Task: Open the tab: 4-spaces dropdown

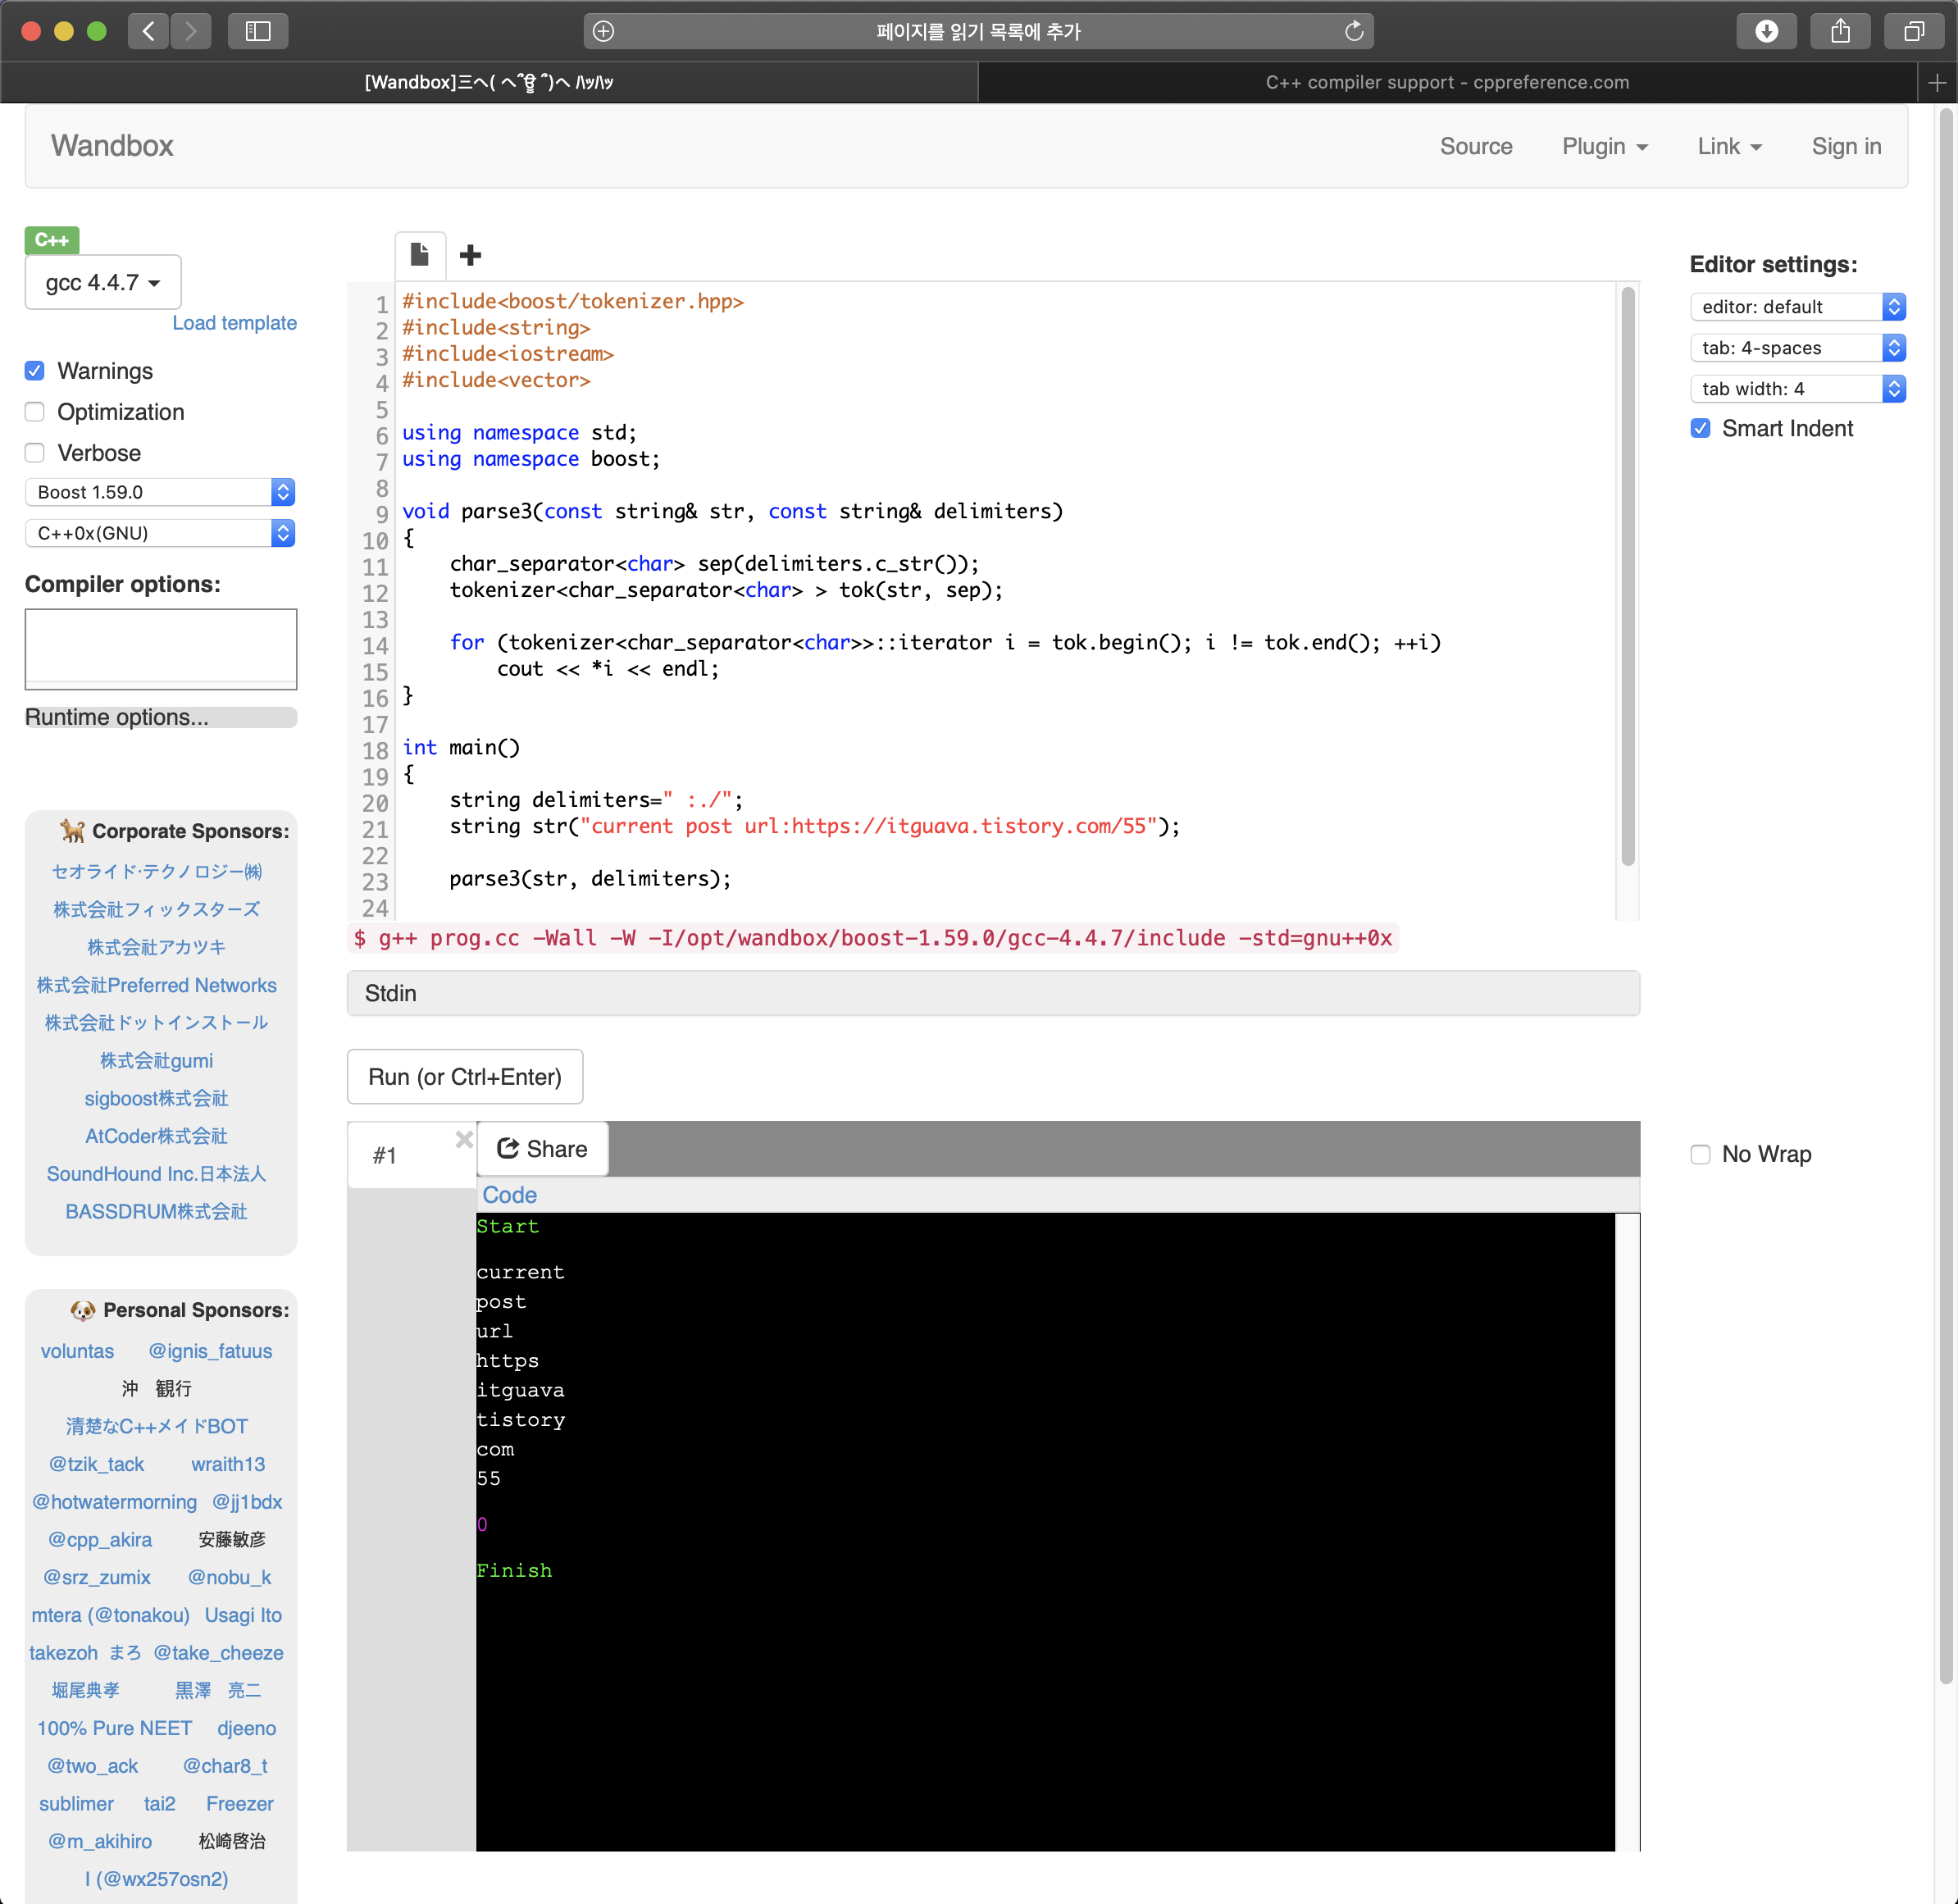Action: coord(1797,348)
